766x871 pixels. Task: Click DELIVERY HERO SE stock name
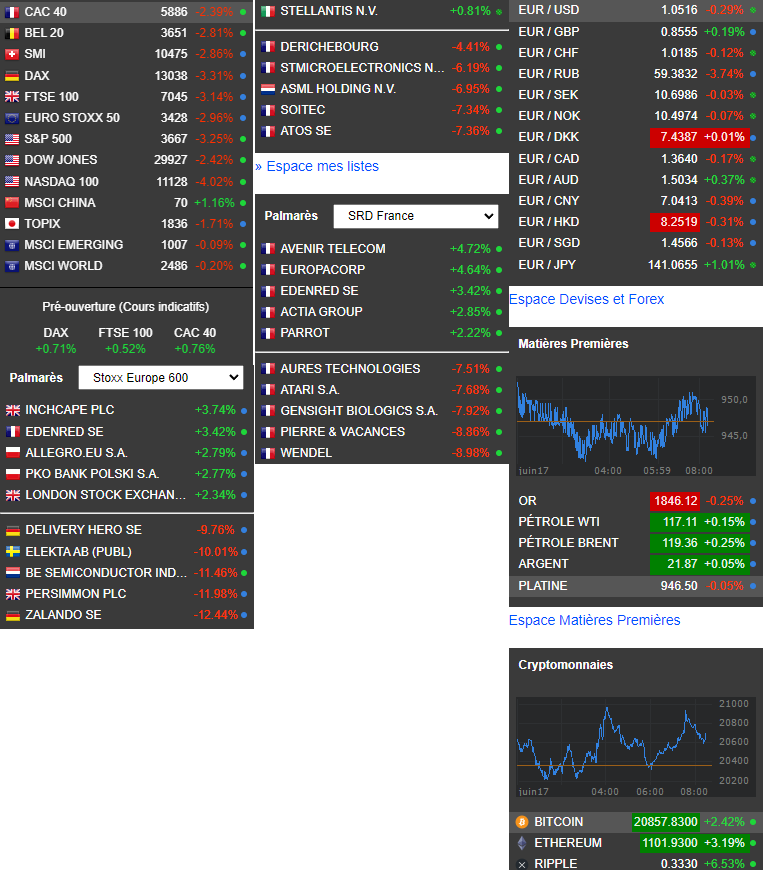point(84,530)
